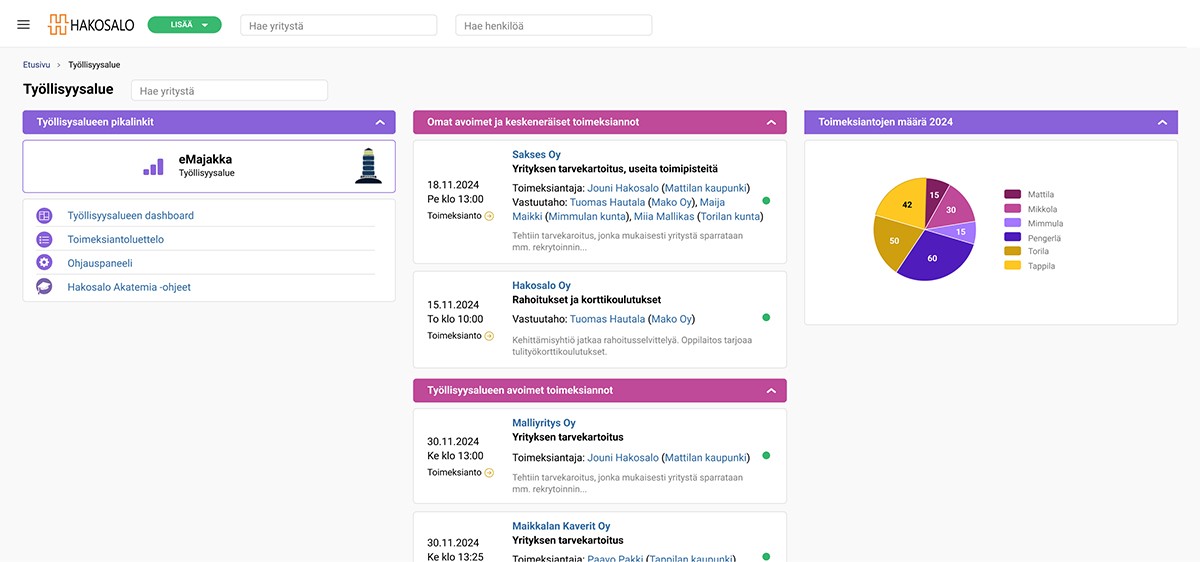Viewport: 1200px width, 562px height.
Task: Click Toimeksianto arrow icon for Malliyritys Oy
Action: pyautogui.click(x=489, y=471)
